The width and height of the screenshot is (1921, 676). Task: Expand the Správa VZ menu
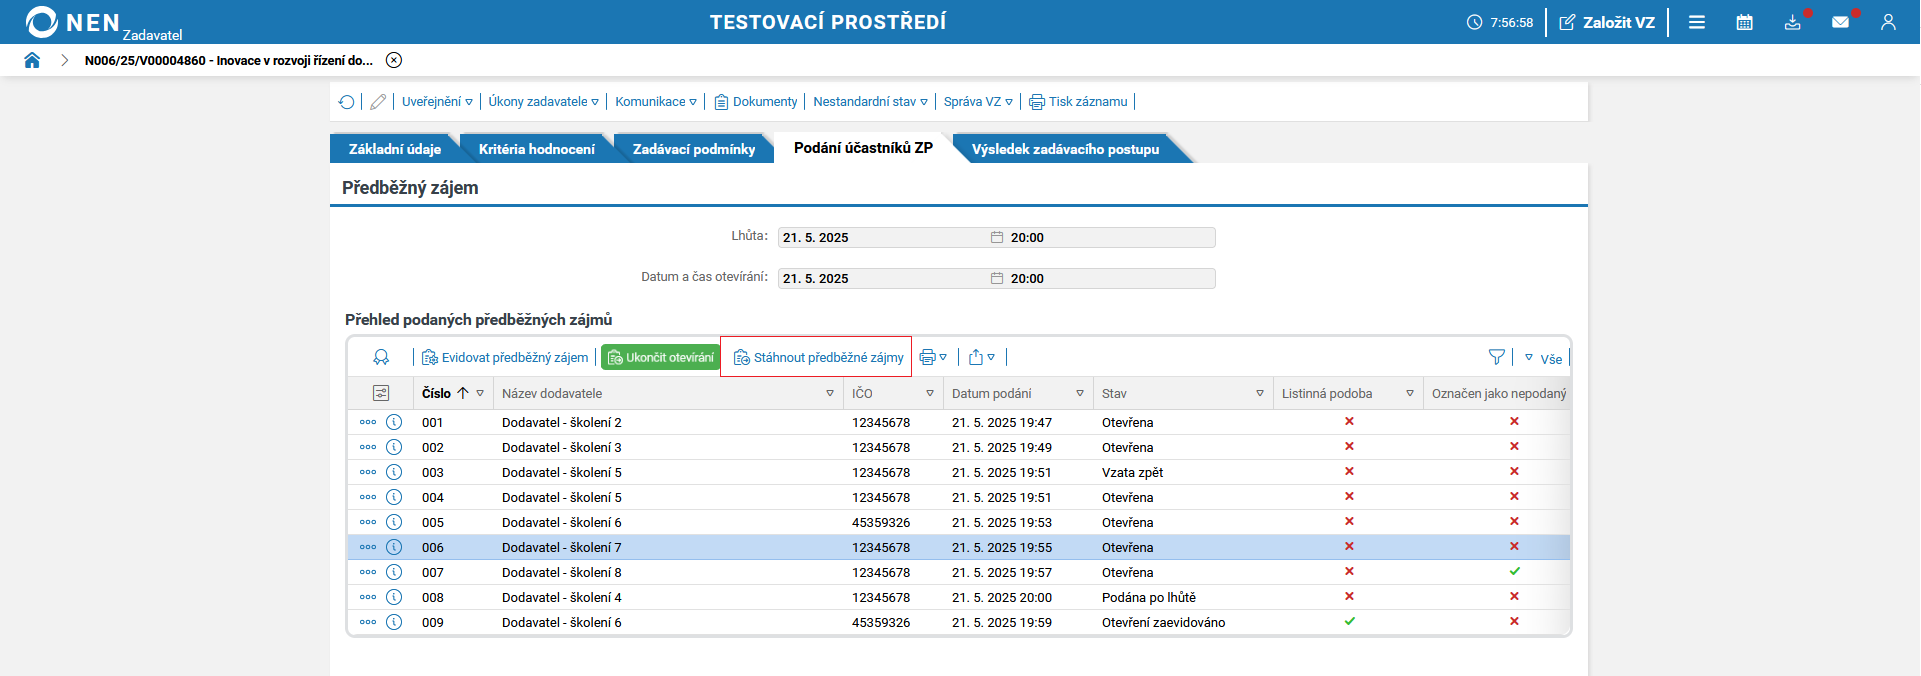click(x=978, y=102)
